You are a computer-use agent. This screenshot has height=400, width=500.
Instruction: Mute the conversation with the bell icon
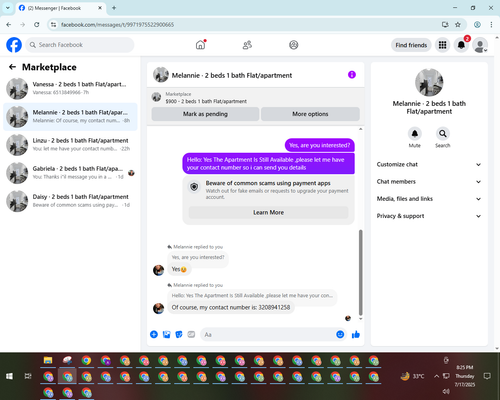pos(415,134)
